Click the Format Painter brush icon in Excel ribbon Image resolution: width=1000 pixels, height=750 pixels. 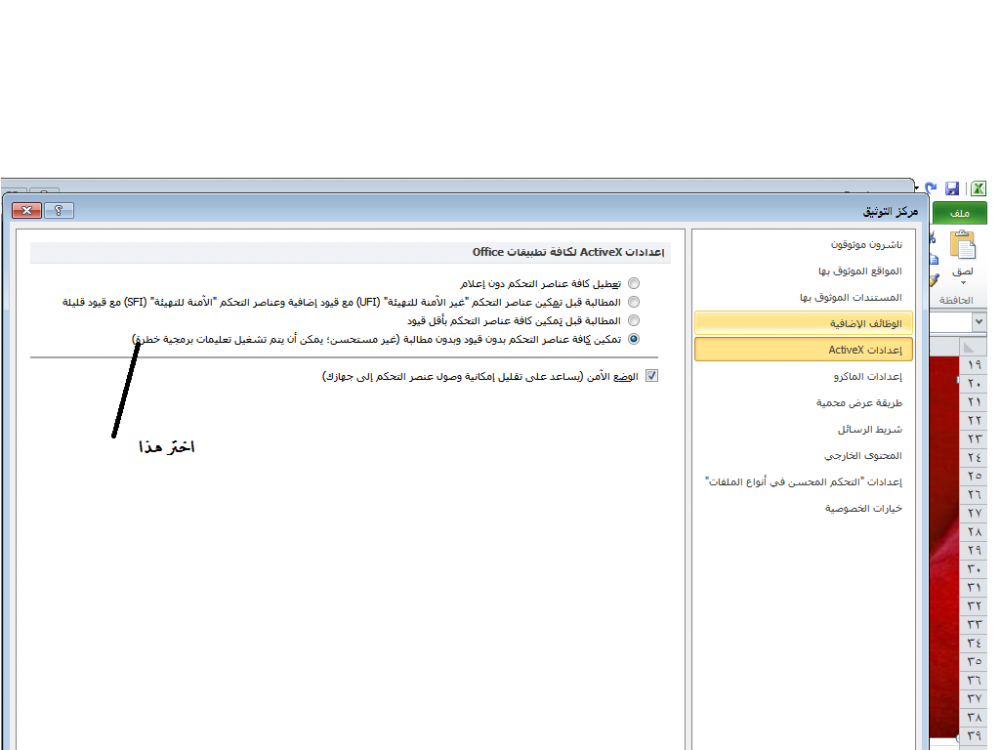click(933, 280)
